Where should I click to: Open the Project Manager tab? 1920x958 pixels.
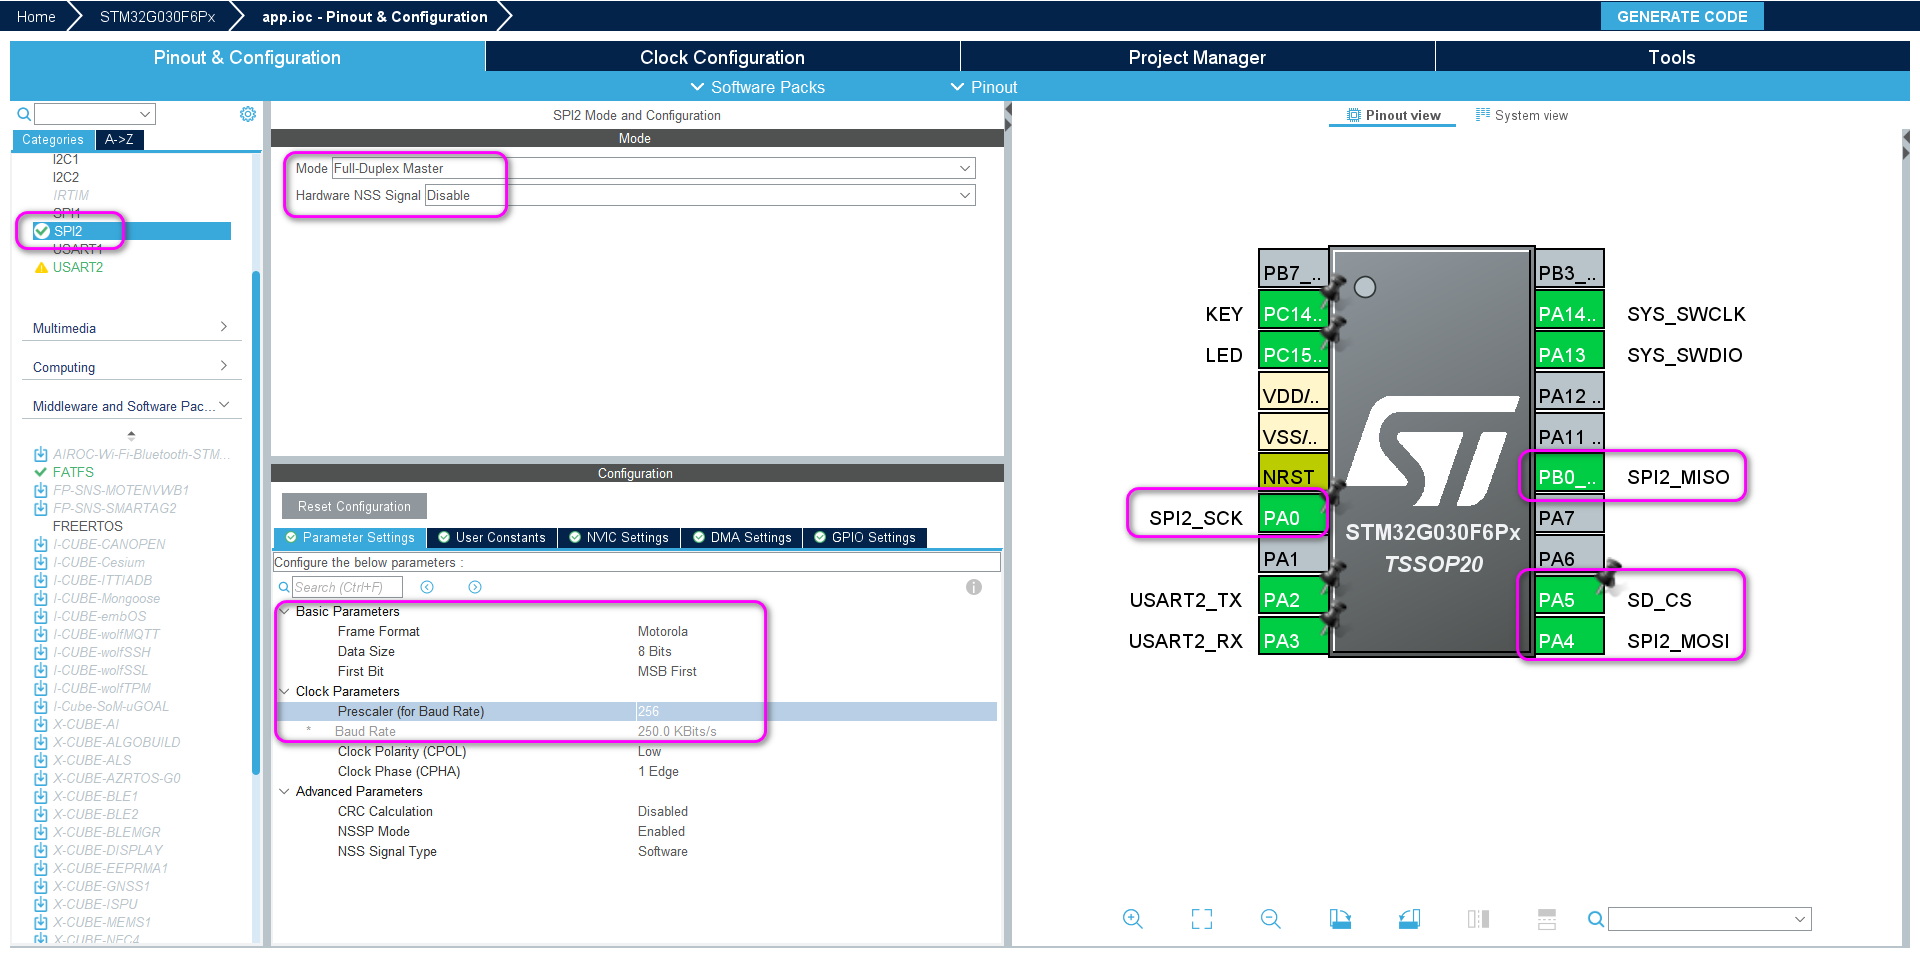pos(1197,57)
